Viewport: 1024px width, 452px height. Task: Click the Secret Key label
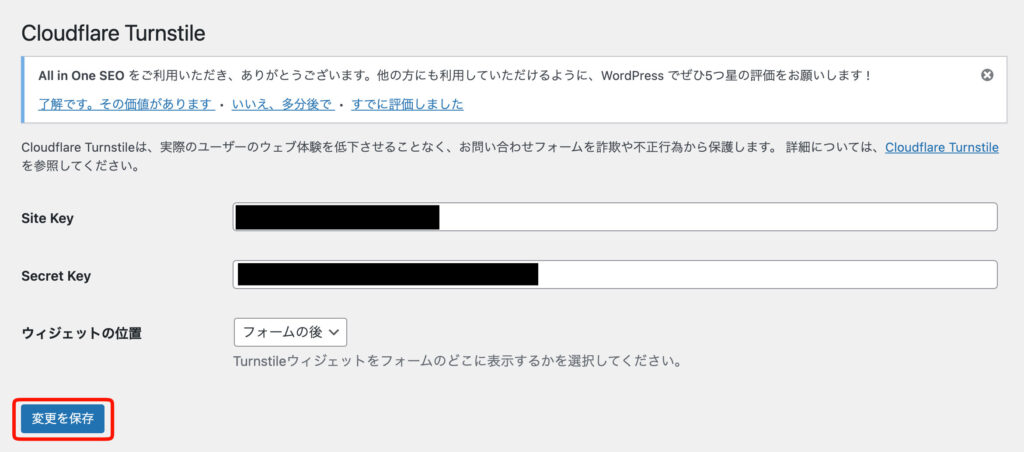[x=56, y=276]
